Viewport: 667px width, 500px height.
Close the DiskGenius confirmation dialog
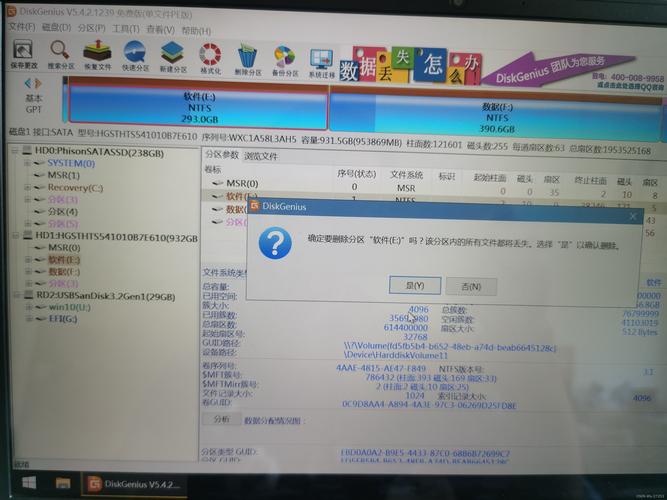point(633,217)
